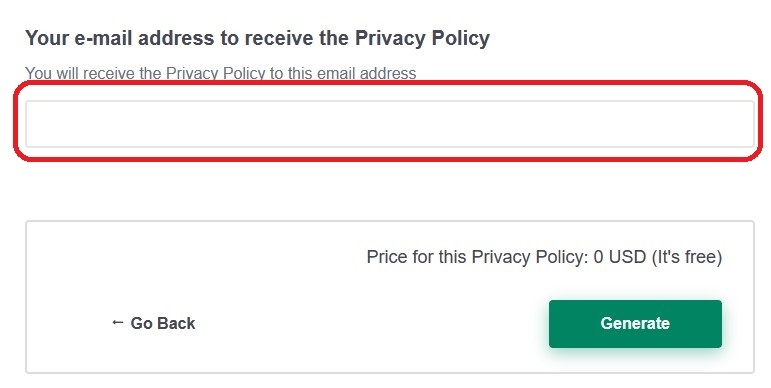Viewport: 771px width, 388px height.
Task: Click the 'Price for this Privacy Policy' text
Action: pos(544,257)
